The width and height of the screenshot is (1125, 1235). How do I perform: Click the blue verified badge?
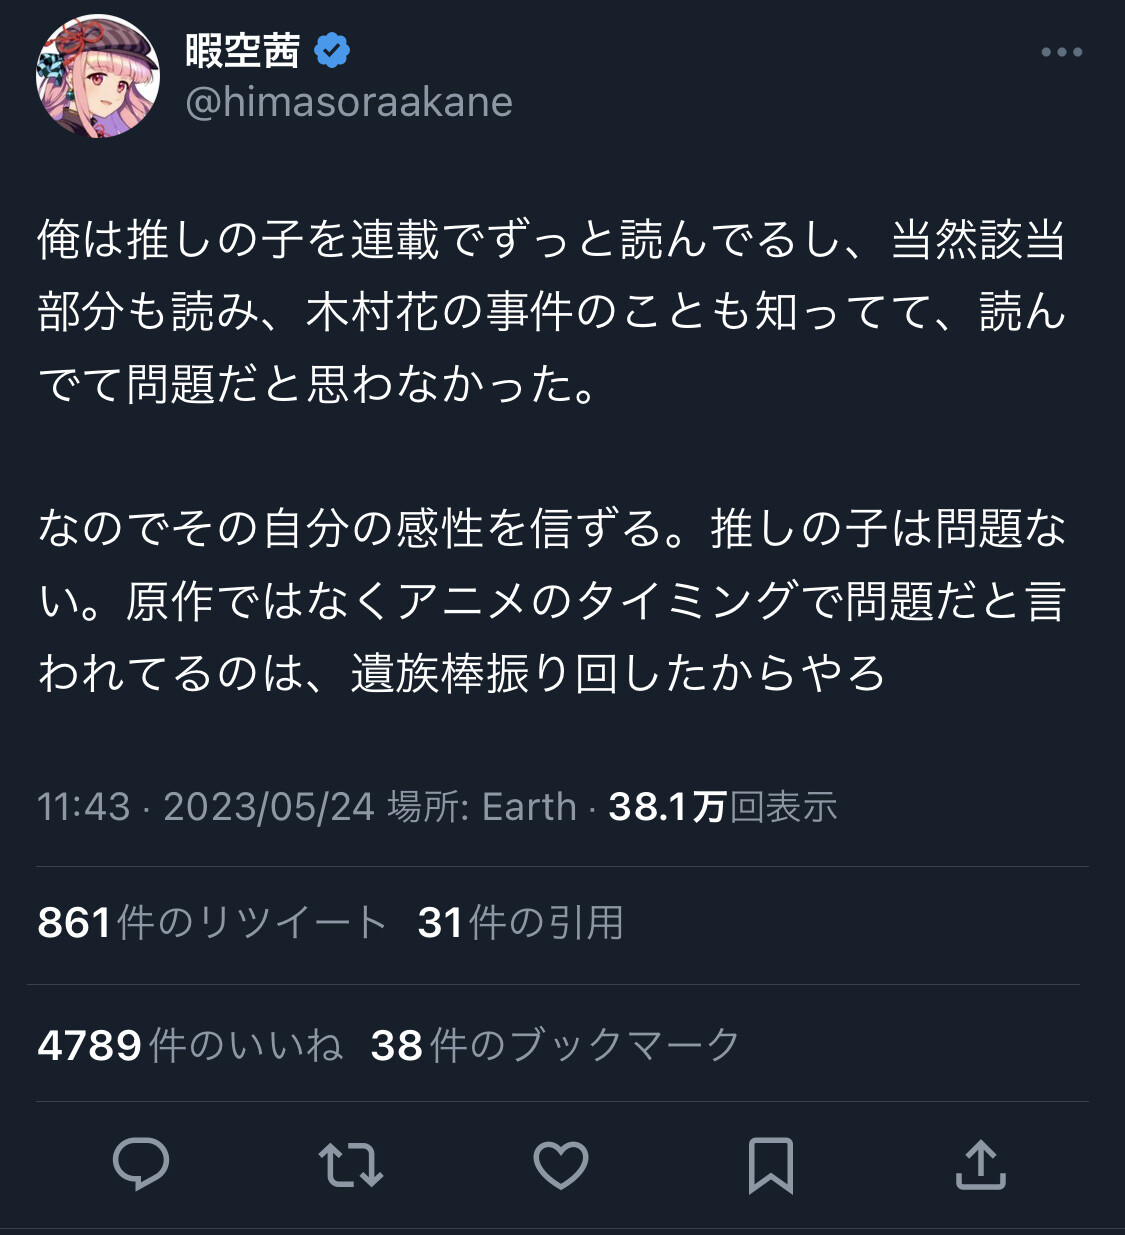332,50
